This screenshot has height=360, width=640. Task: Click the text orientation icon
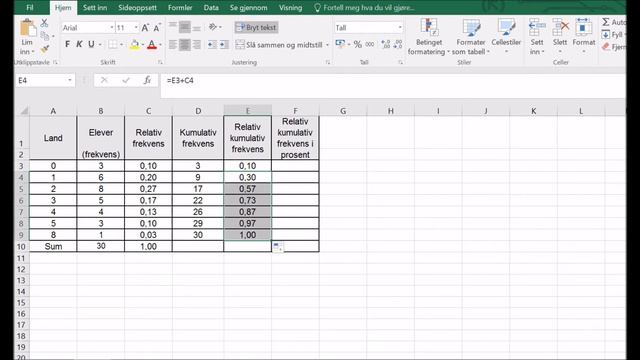click(x=213, y=27)
